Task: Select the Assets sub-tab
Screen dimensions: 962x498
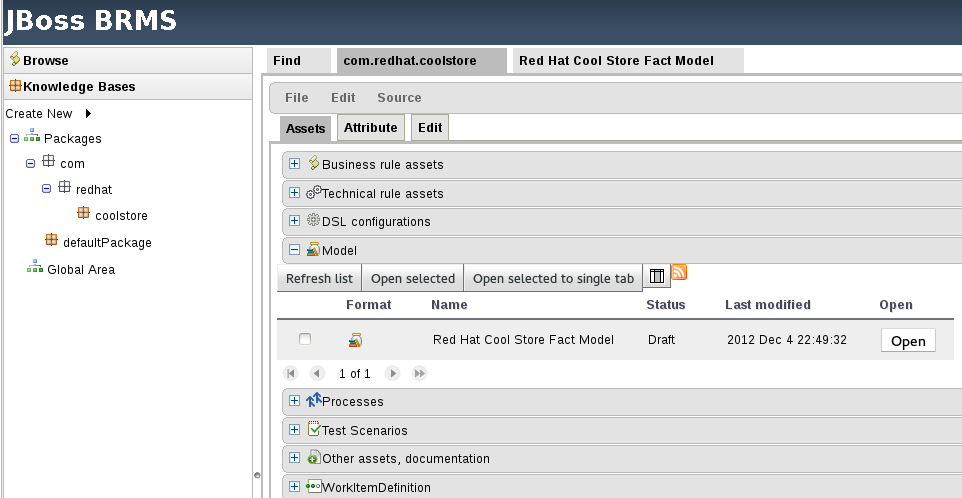Action: [x=306, y=128]
